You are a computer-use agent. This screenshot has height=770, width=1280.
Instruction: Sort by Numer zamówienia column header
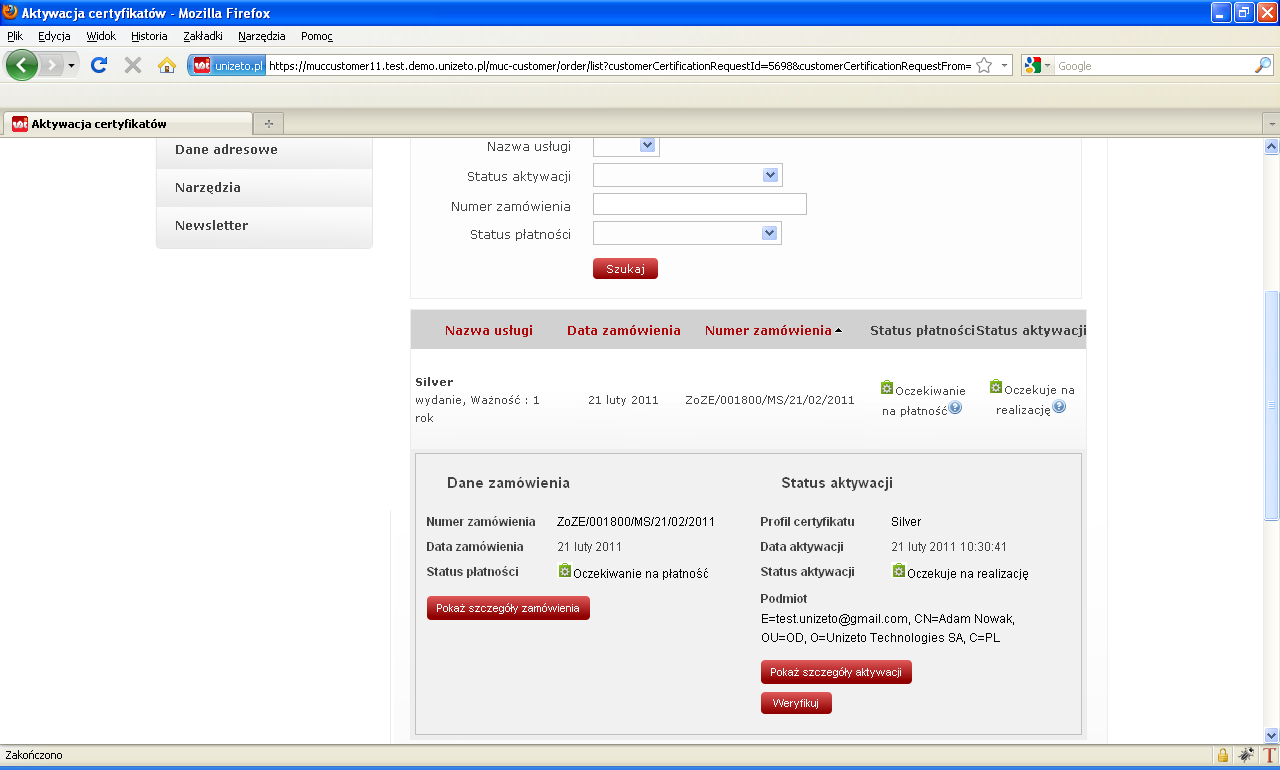pos(768,330)
